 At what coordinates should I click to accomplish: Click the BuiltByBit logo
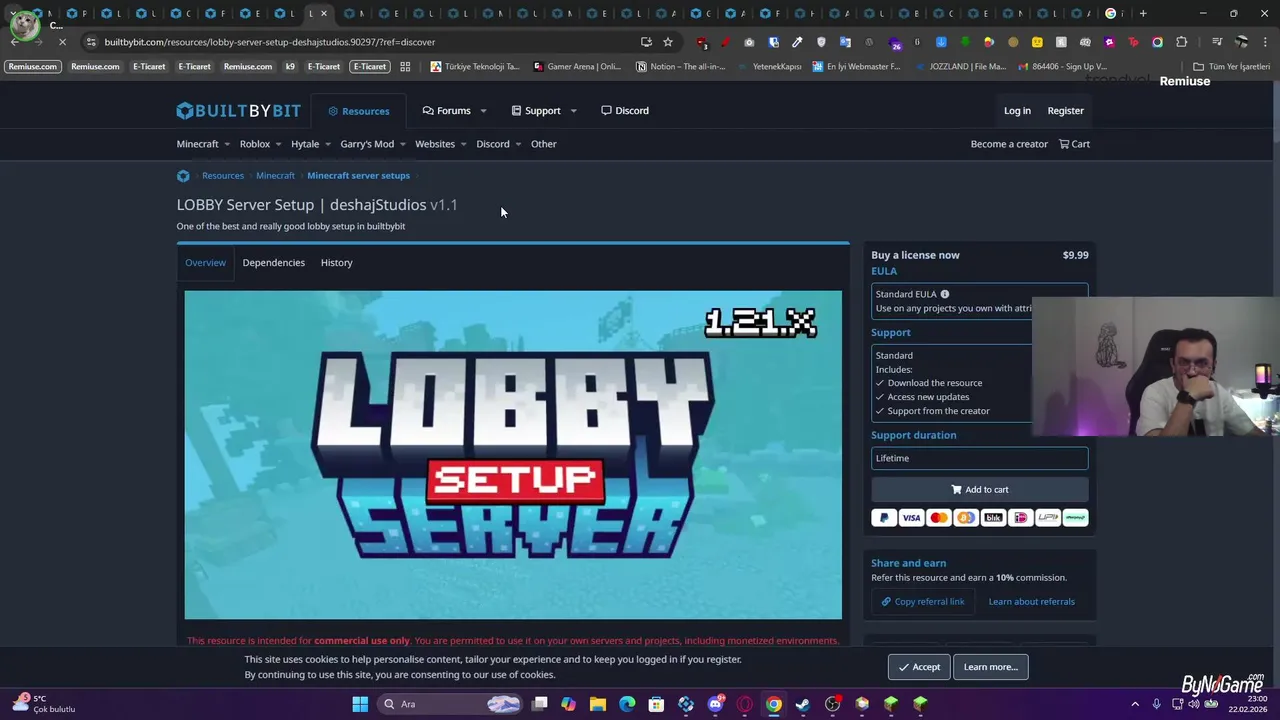[x=238, y=111]
